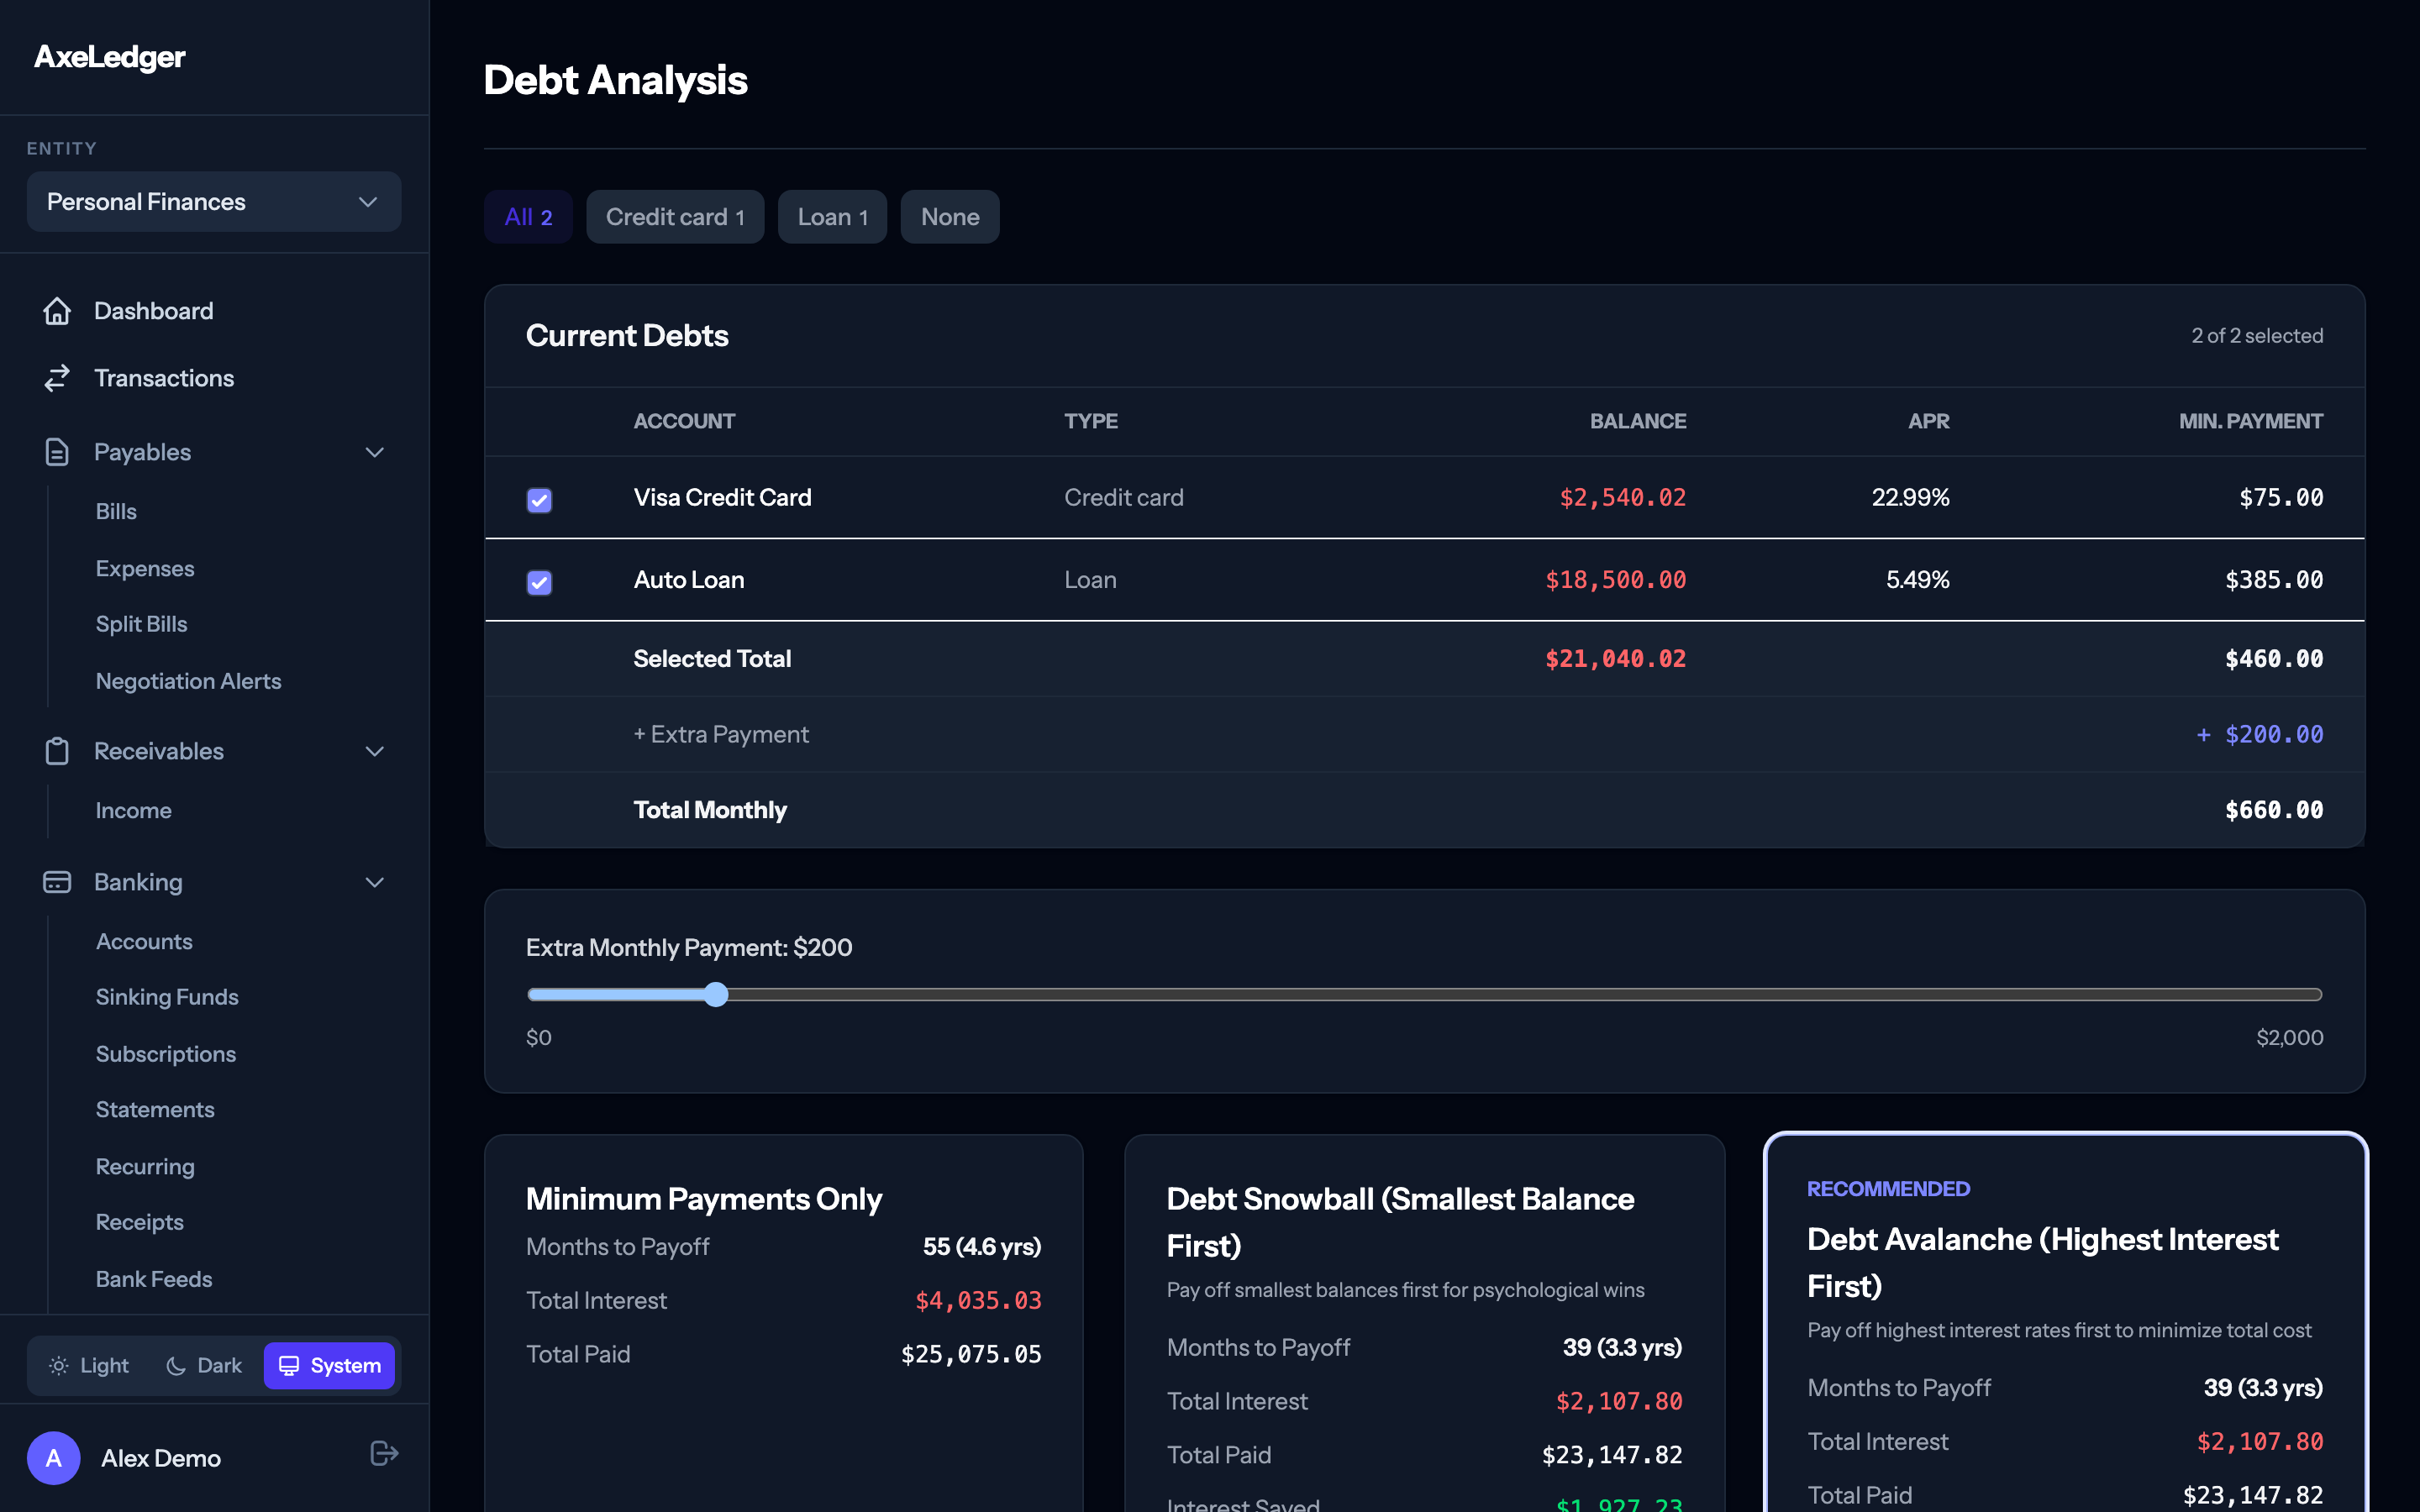Click the Extra Monthly Payment slider handle

pos(715,994)
